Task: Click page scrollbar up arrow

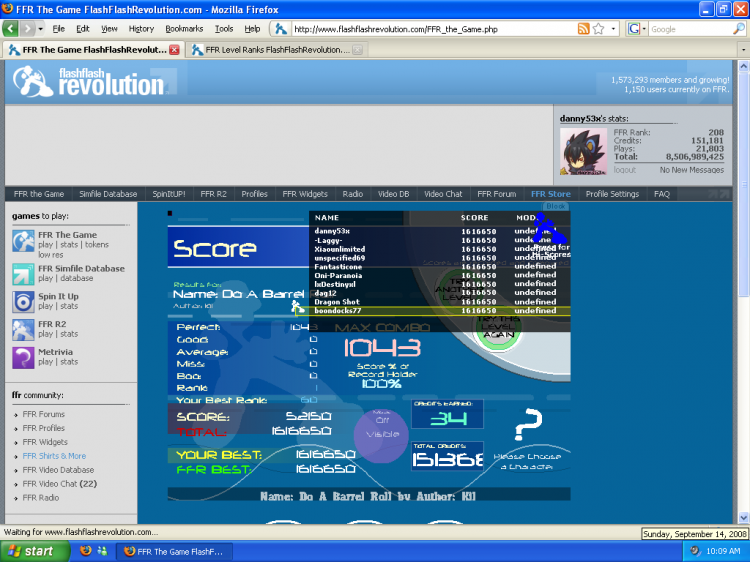Action: [743, 66]
